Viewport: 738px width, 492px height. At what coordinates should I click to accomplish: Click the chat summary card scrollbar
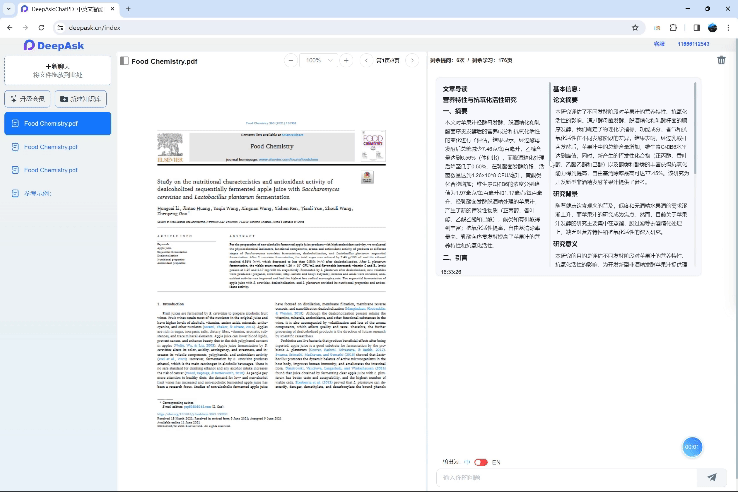tap(695, 128)
